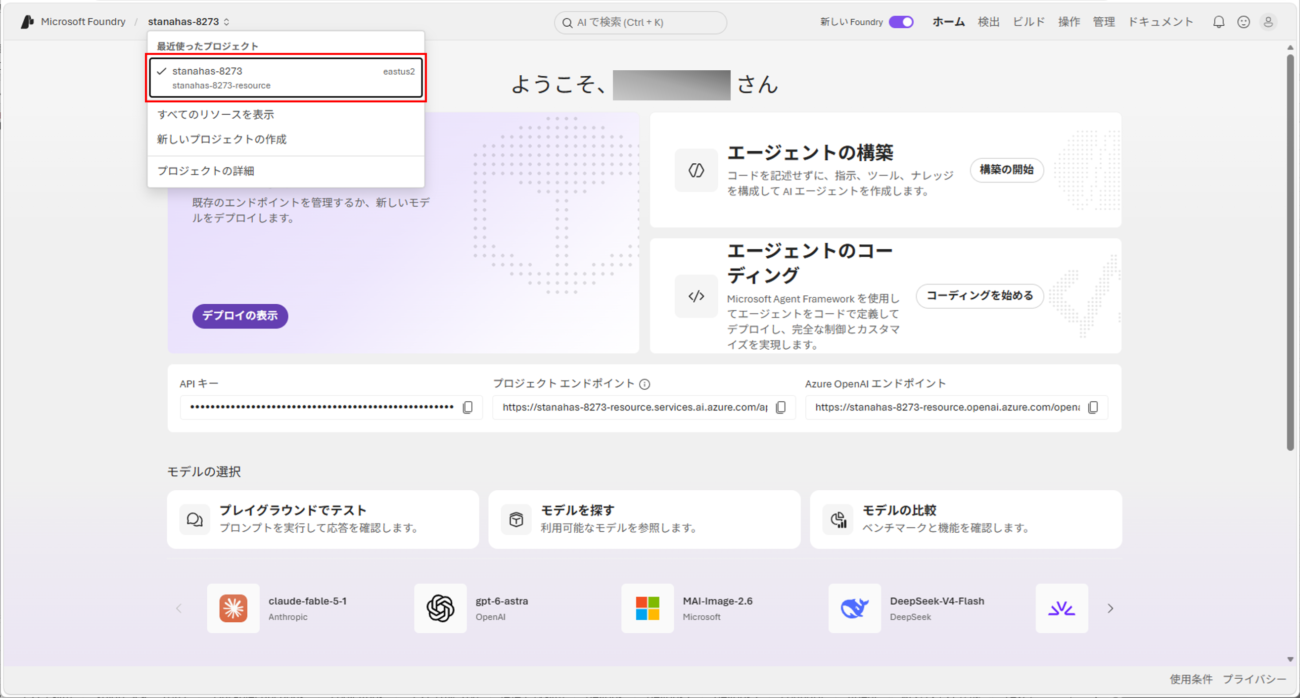Click the エージェントのコーディング heading

click(x=810, y=262)
